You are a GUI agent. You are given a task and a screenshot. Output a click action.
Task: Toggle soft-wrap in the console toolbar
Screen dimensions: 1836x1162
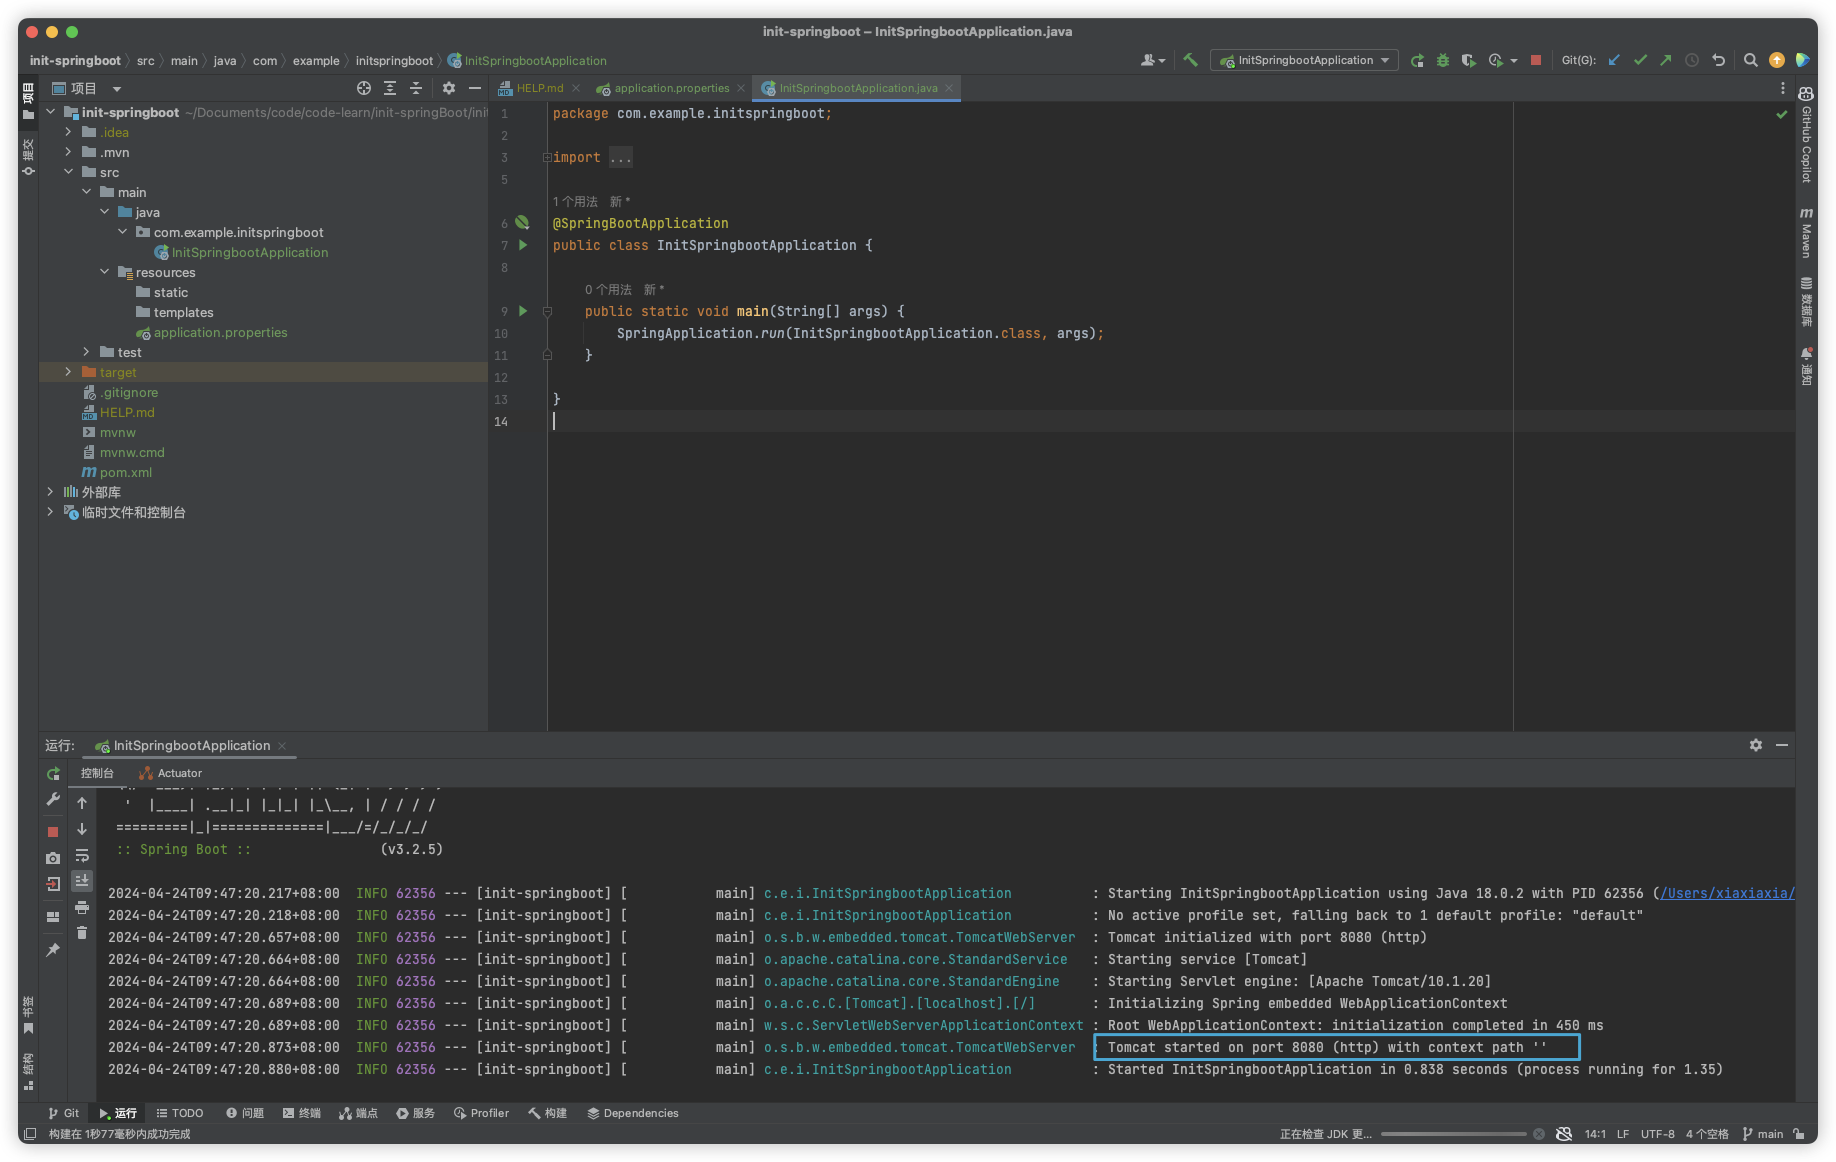pyautogui.click(x=82, y=855)
